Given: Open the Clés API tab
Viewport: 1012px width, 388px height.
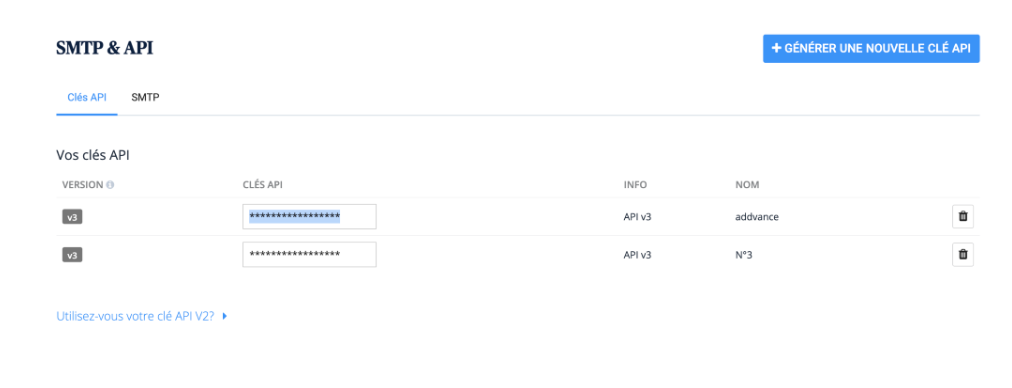Looking at the screenshot, I should pyautogui.click(x=87, y=97).
